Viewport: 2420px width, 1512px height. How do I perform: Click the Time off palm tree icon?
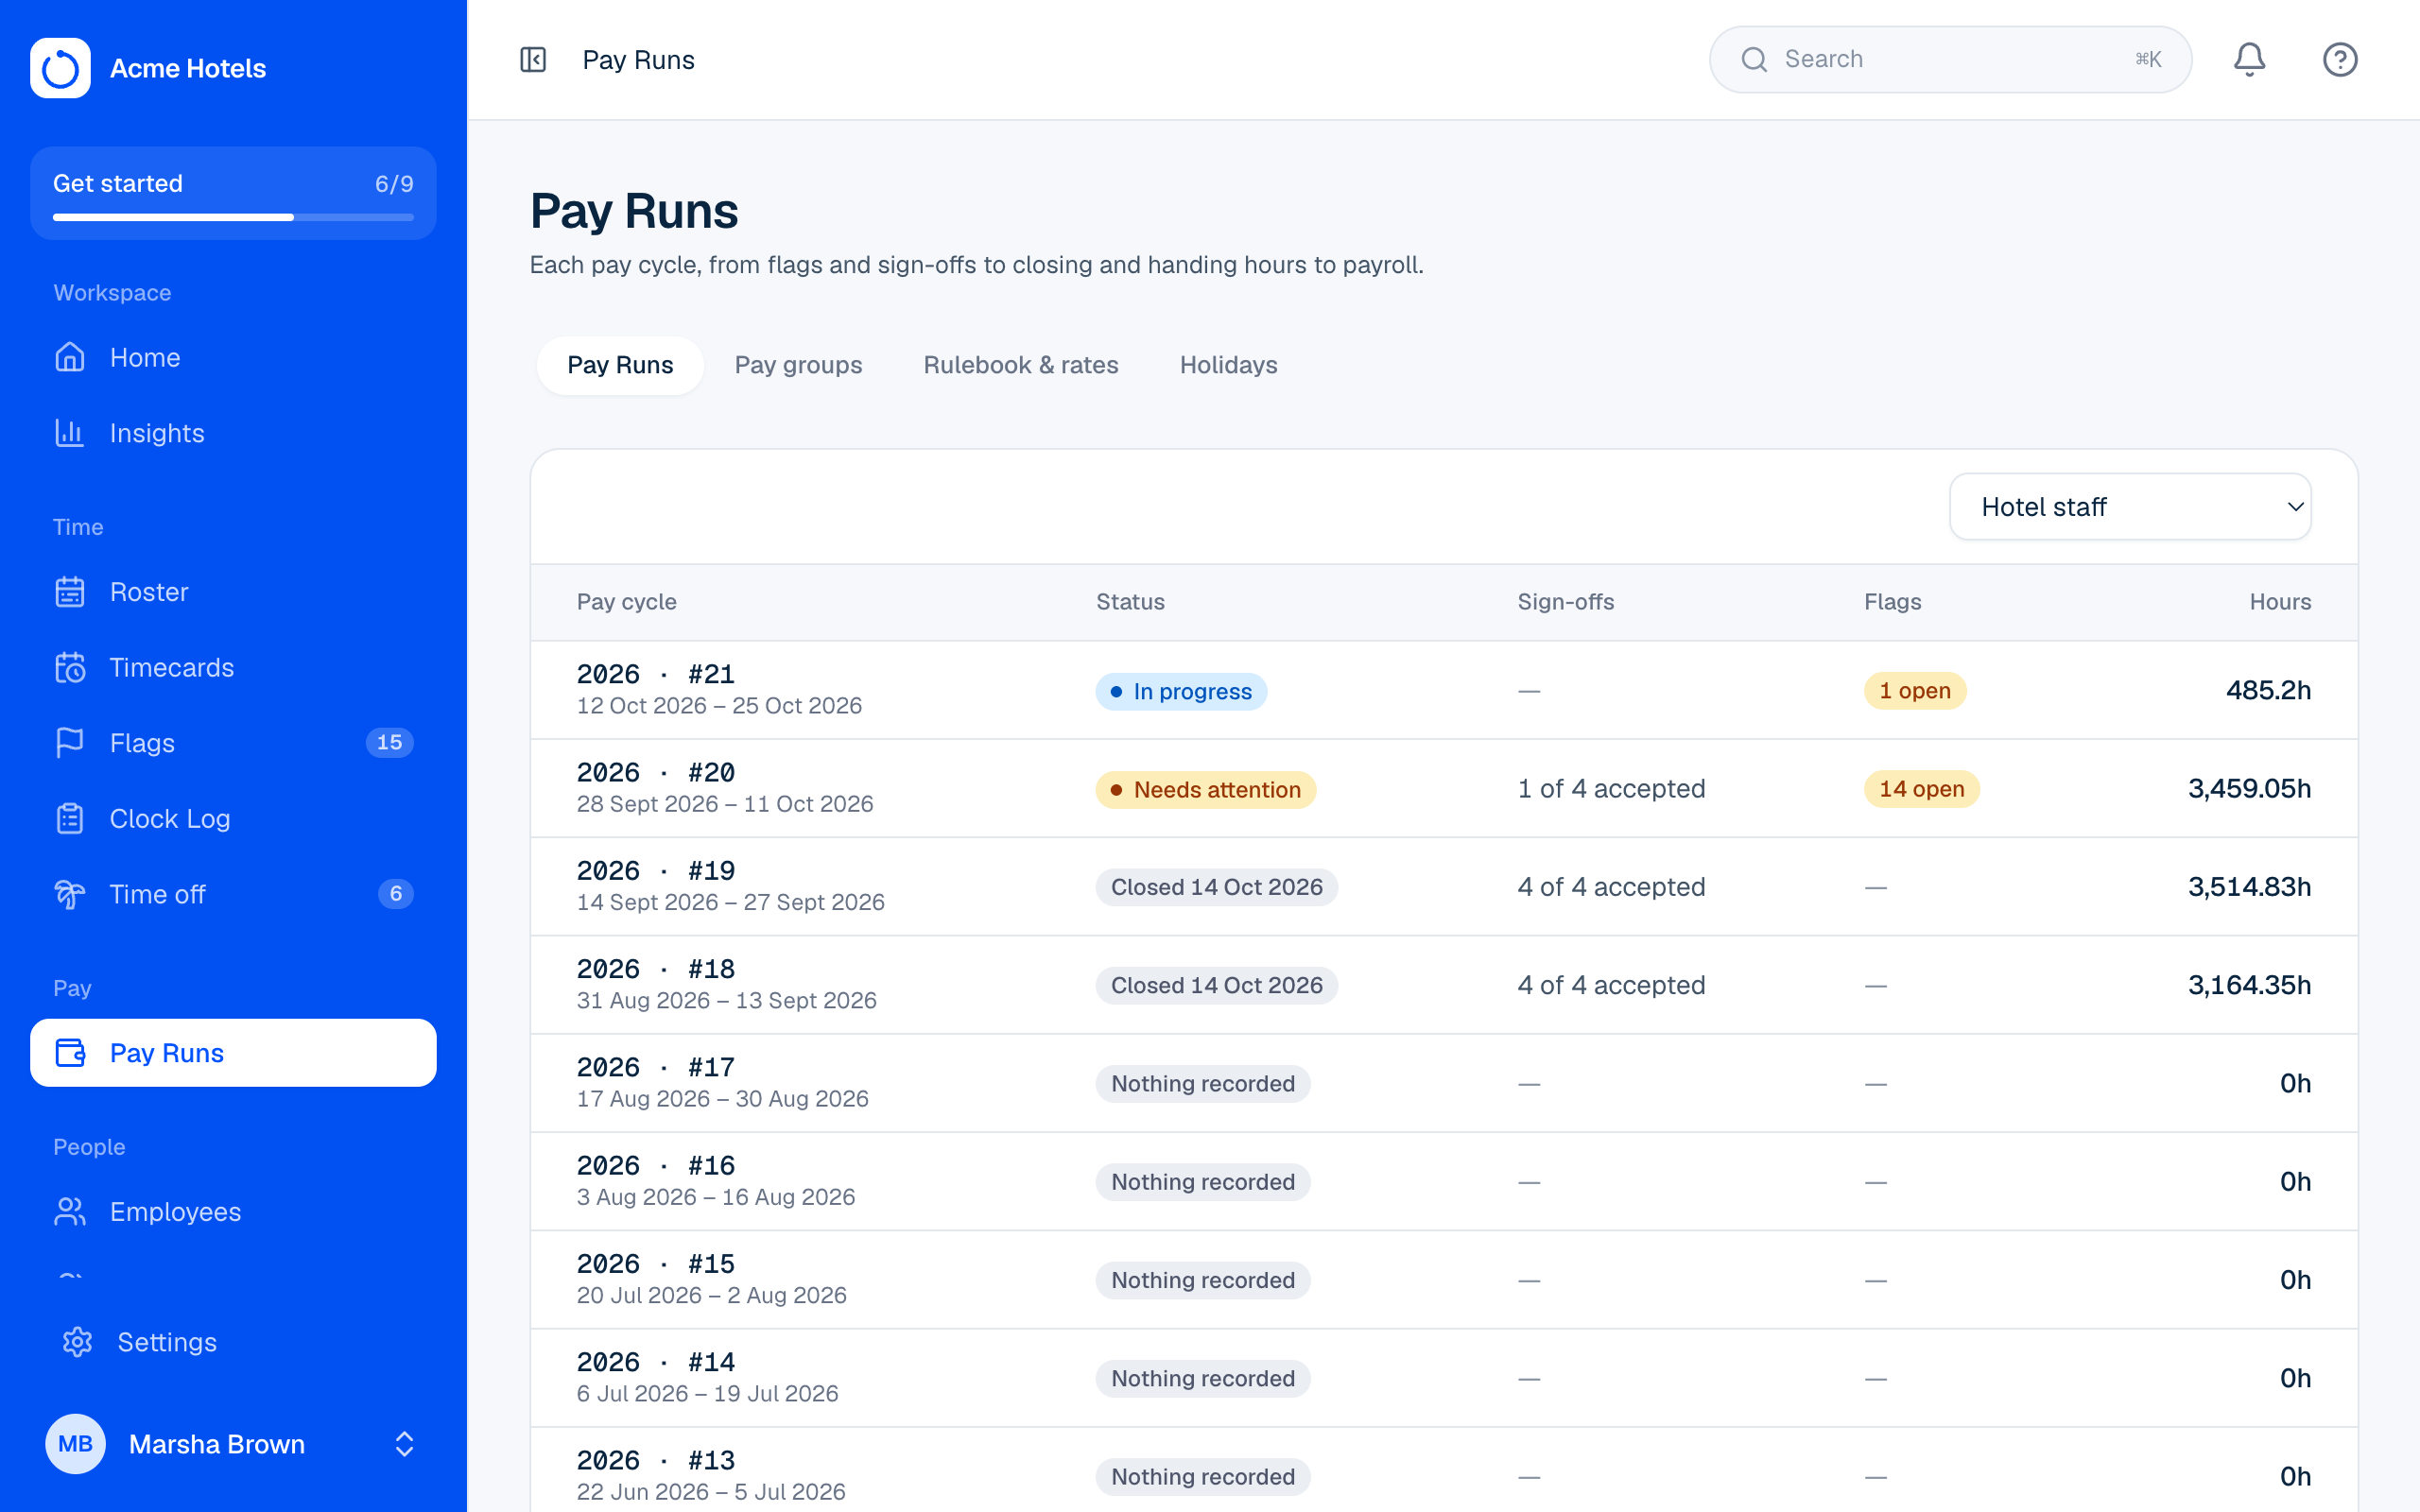70,894
